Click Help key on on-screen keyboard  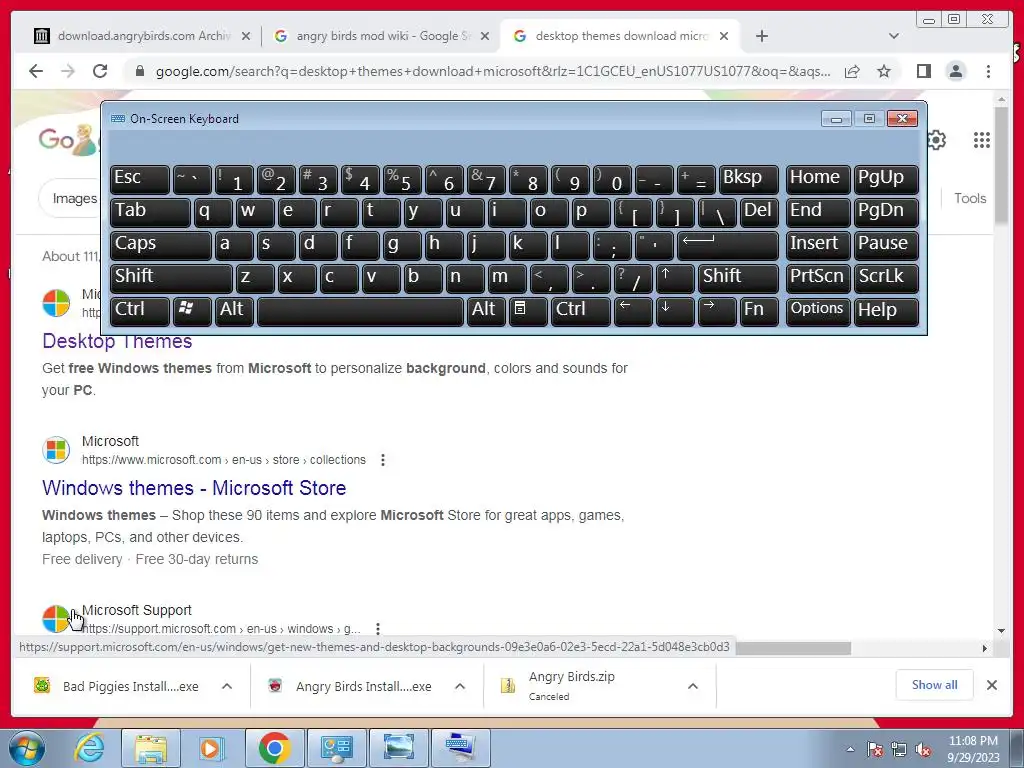pyautogui.click(x=886, y=311)
